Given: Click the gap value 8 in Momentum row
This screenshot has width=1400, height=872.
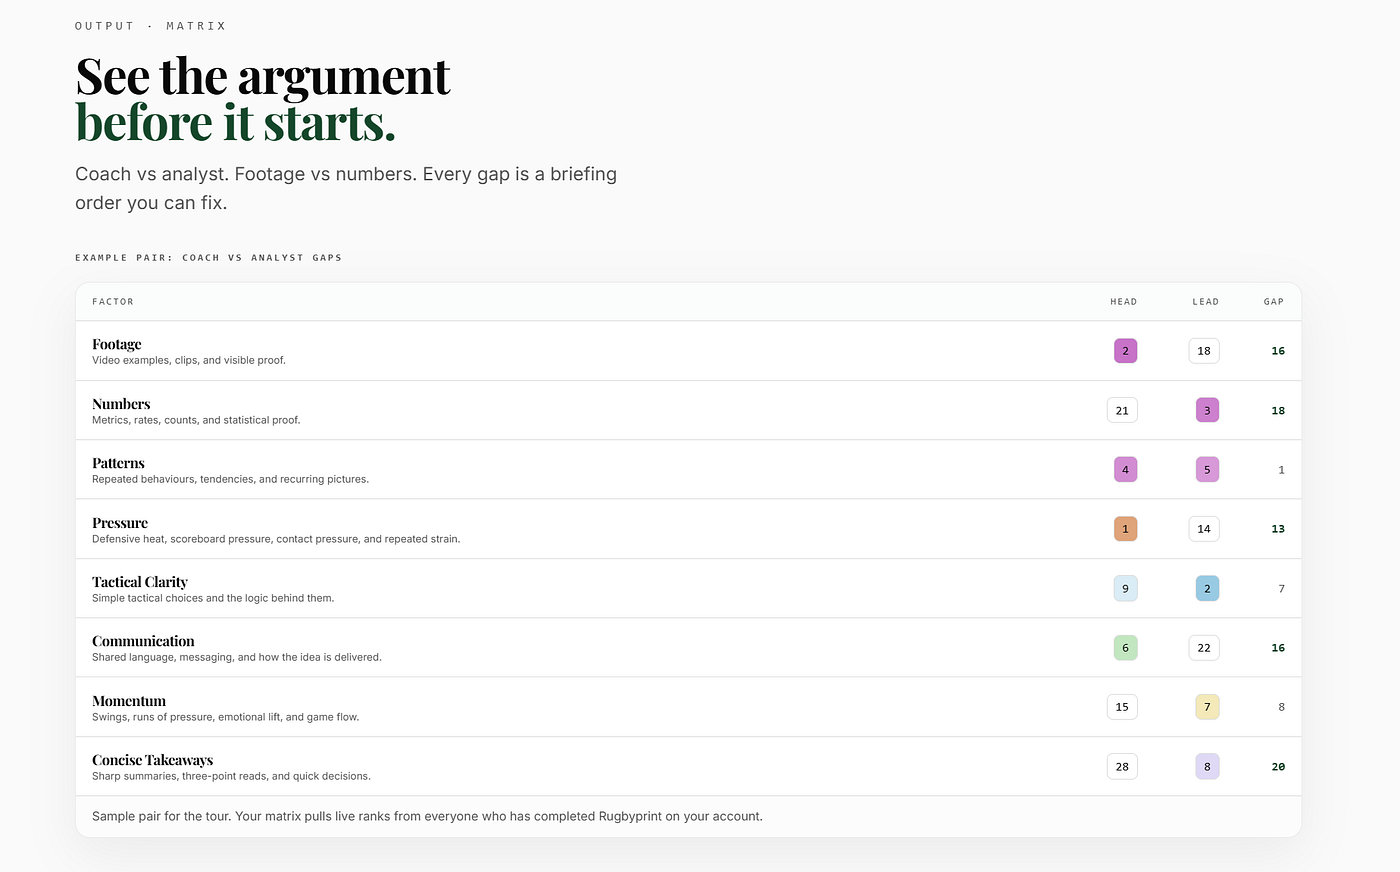Looking at the screenshot, I should coord(1281,707).
